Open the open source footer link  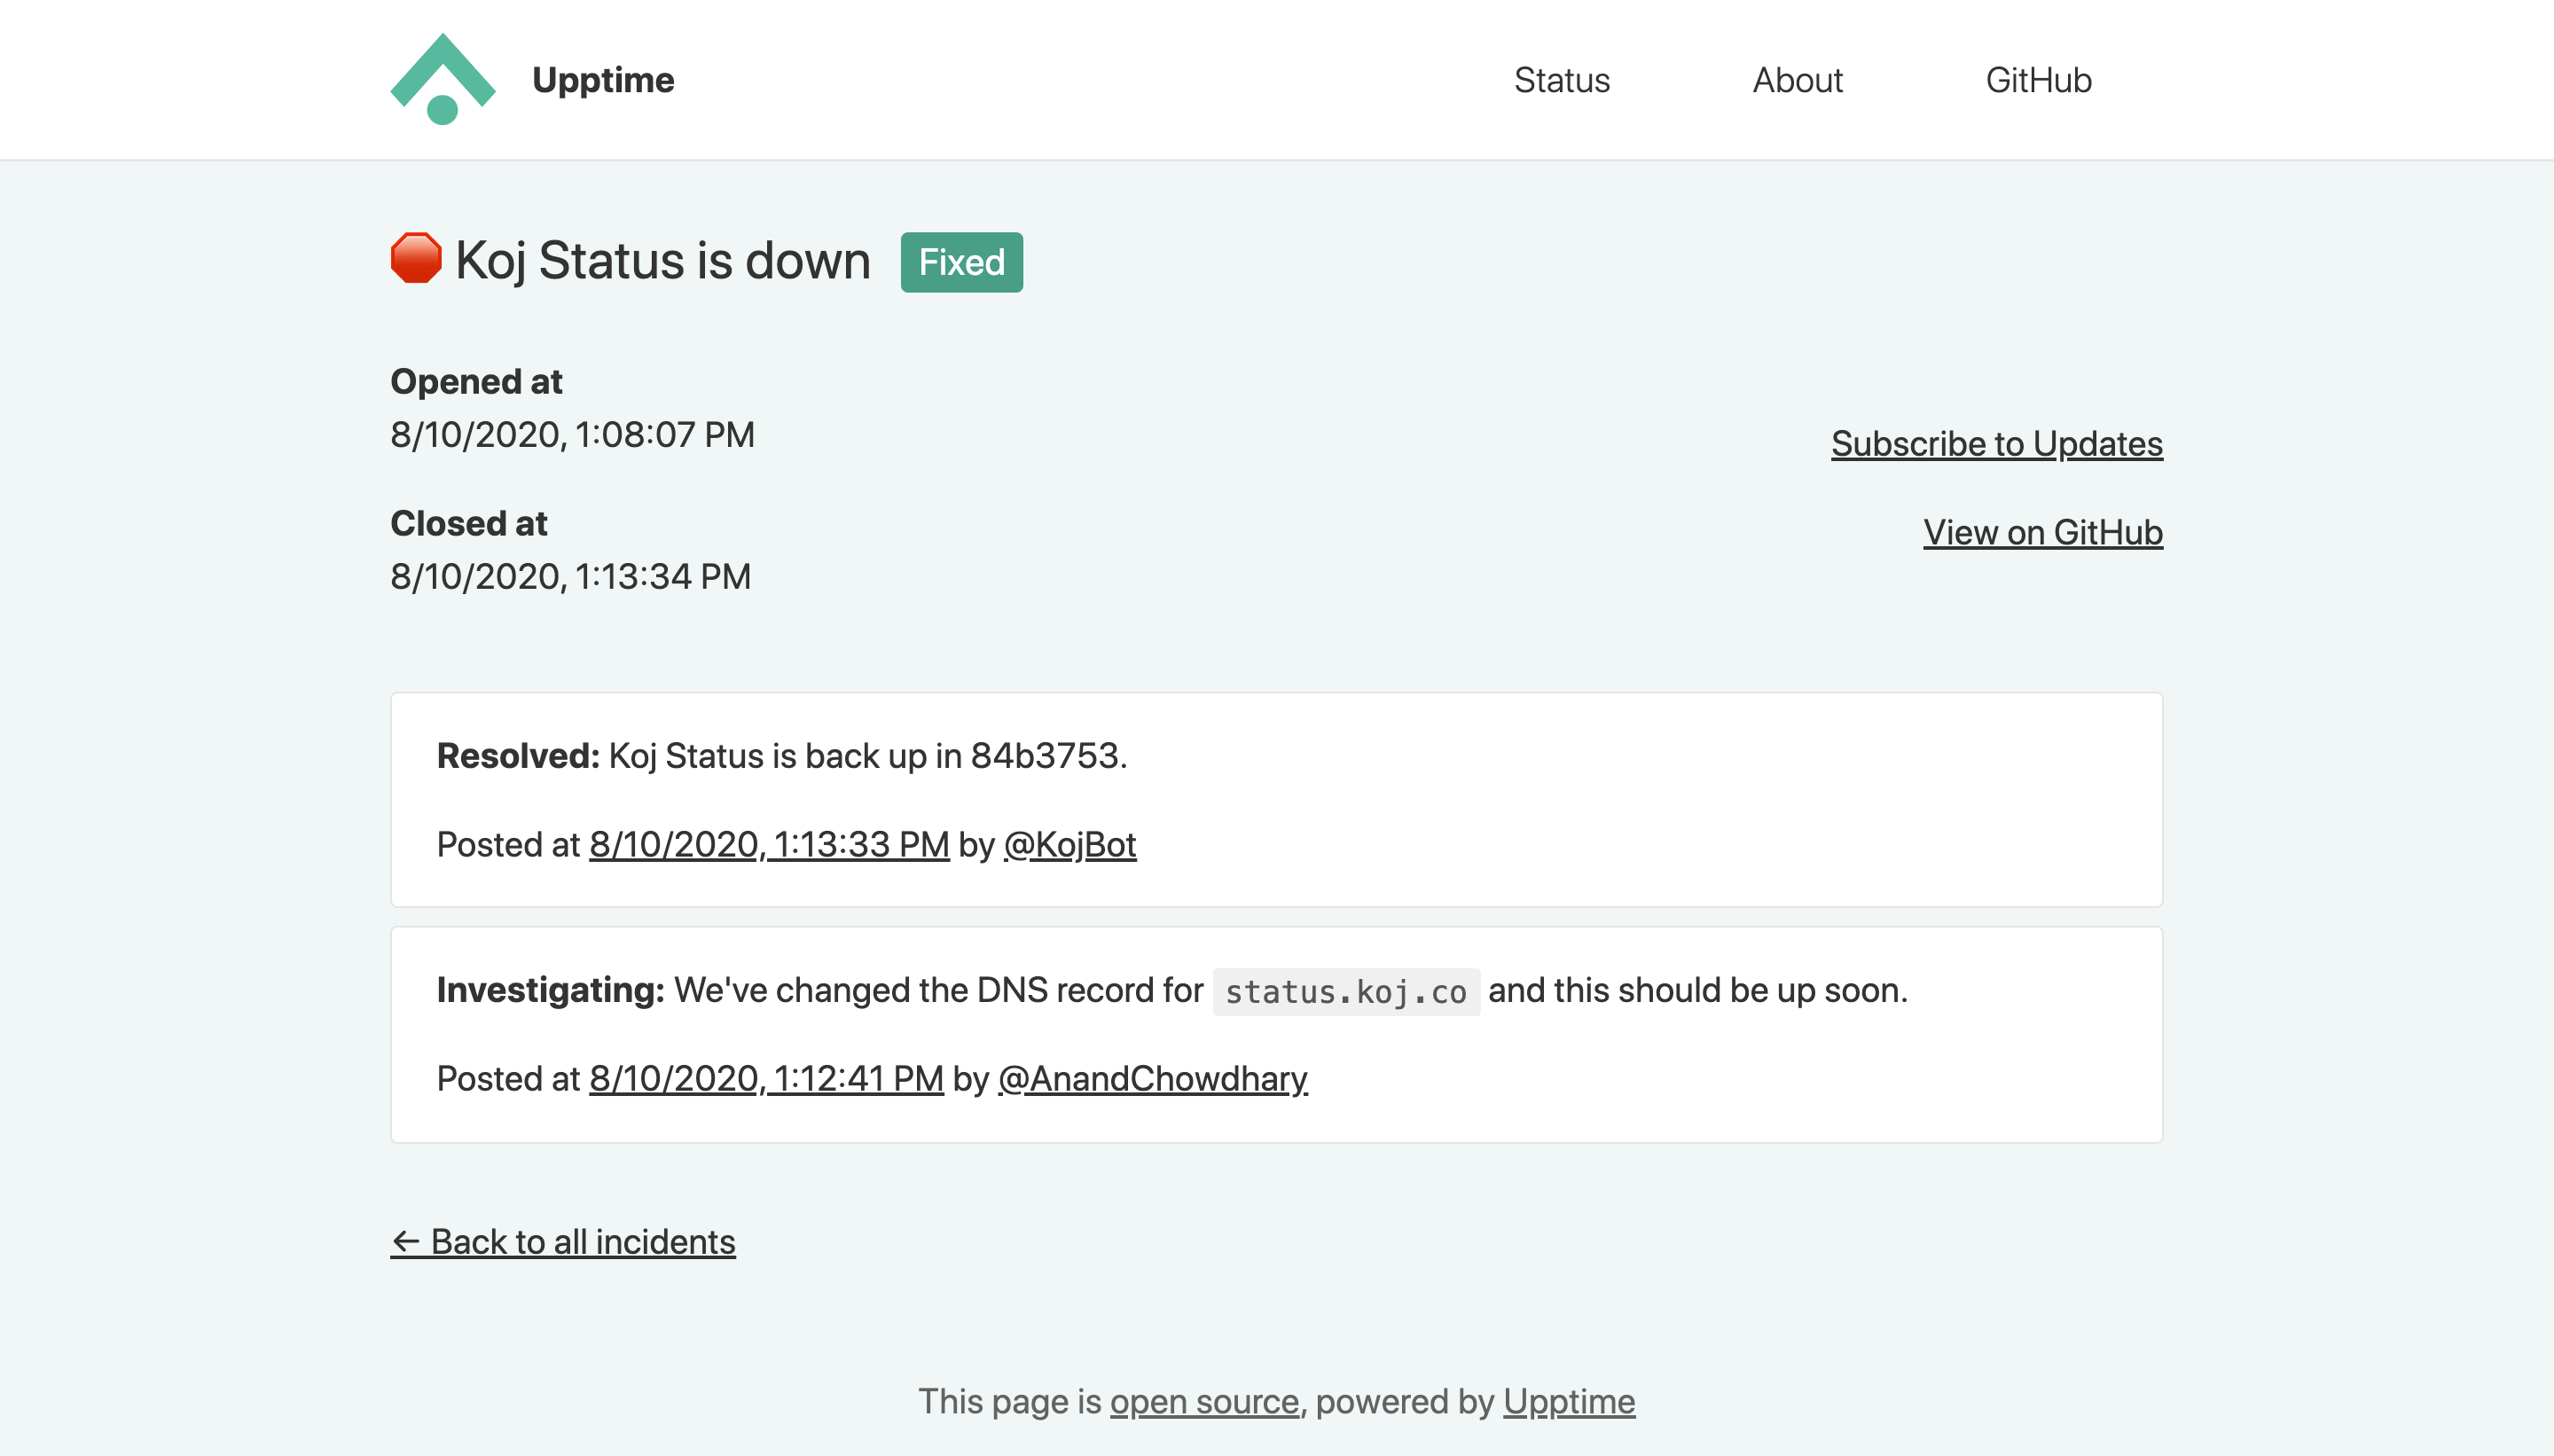point(1204,1401)
